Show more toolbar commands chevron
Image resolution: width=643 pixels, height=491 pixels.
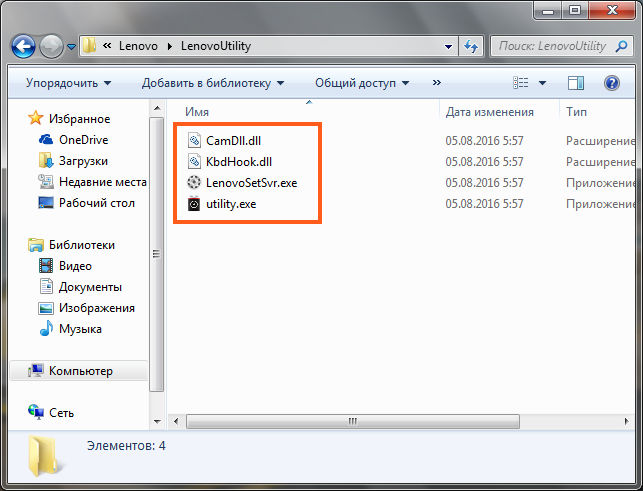pos(437,82)
